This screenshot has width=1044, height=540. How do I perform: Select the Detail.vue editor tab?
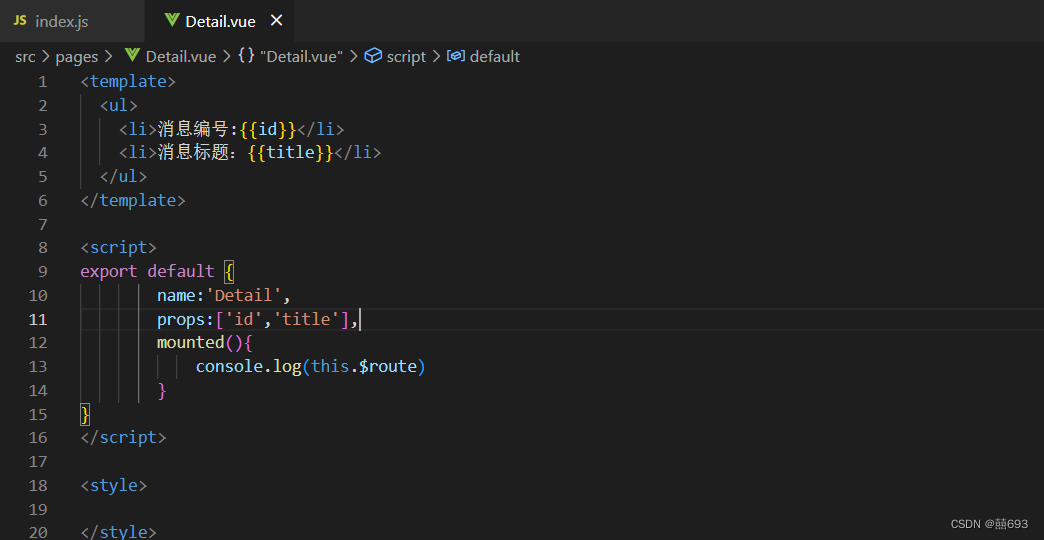[x=220, y=21]
